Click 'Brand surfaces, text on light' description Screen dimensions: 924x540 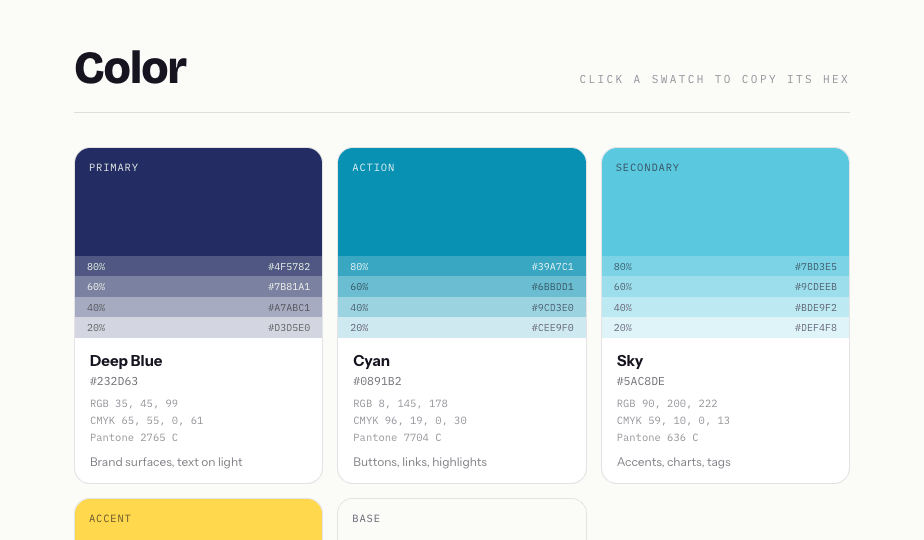[x=166, y=462]
